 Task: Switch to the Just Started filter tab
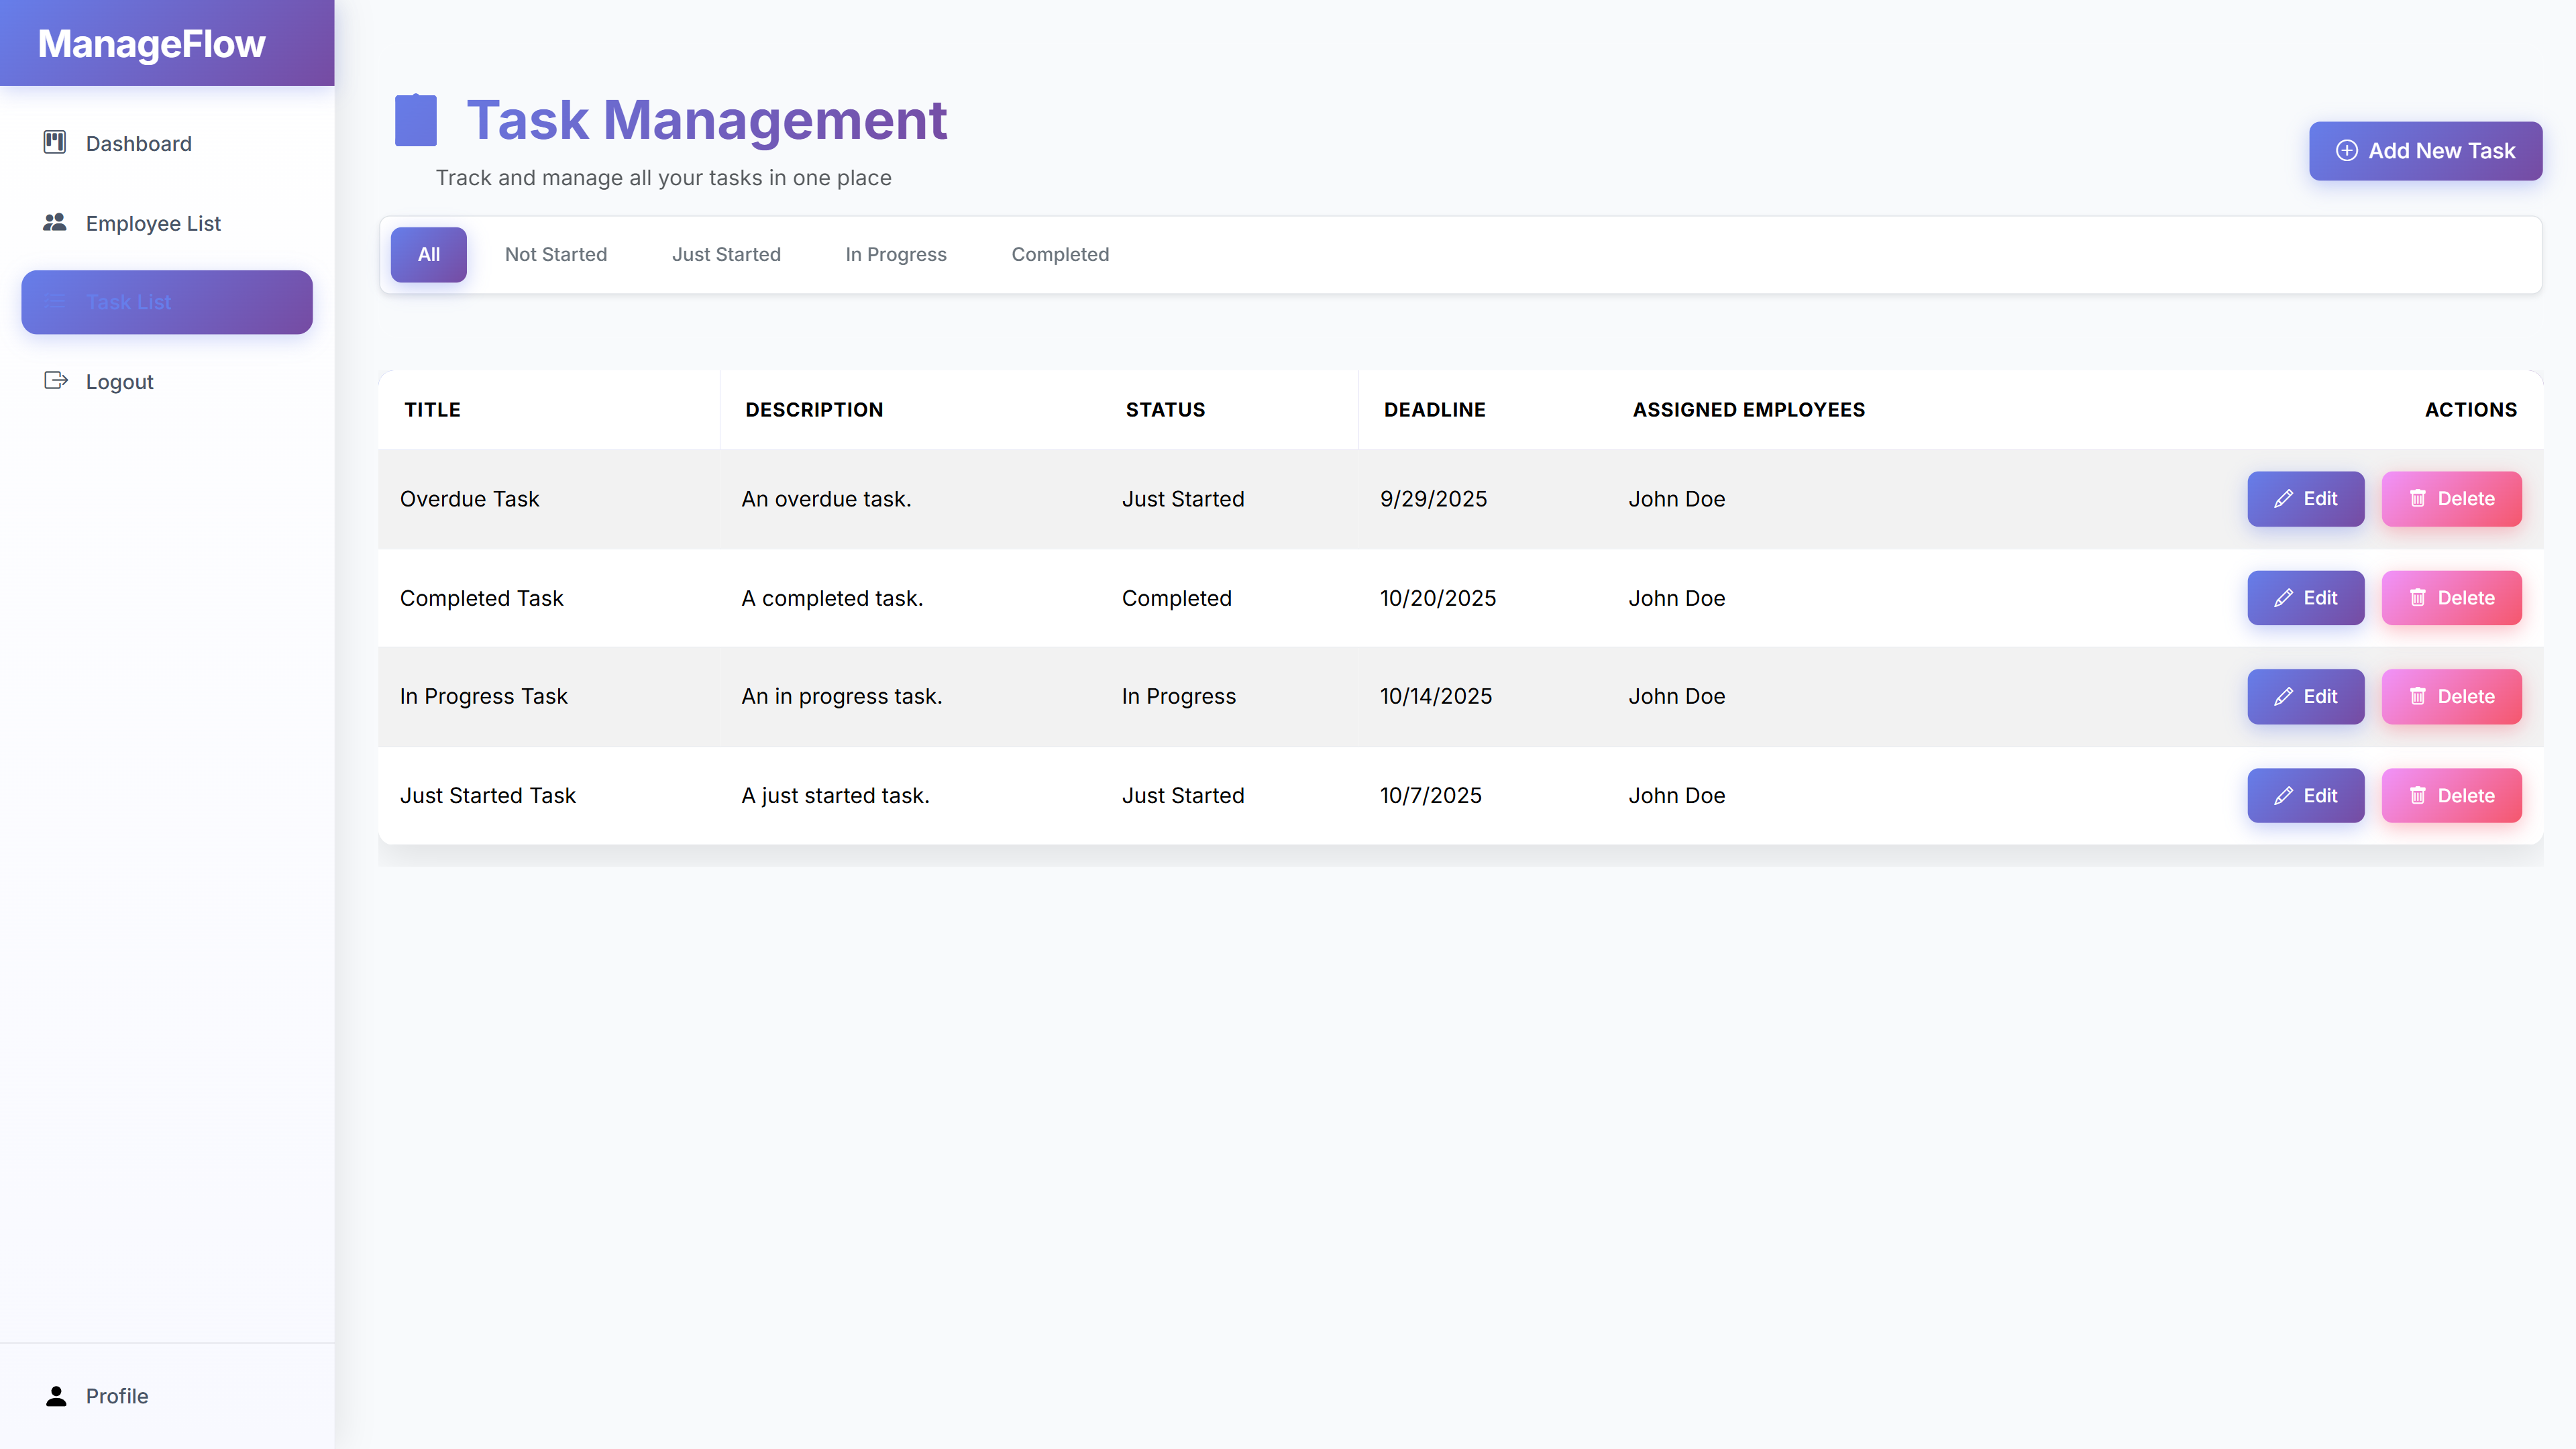click(x=726, y=254)
